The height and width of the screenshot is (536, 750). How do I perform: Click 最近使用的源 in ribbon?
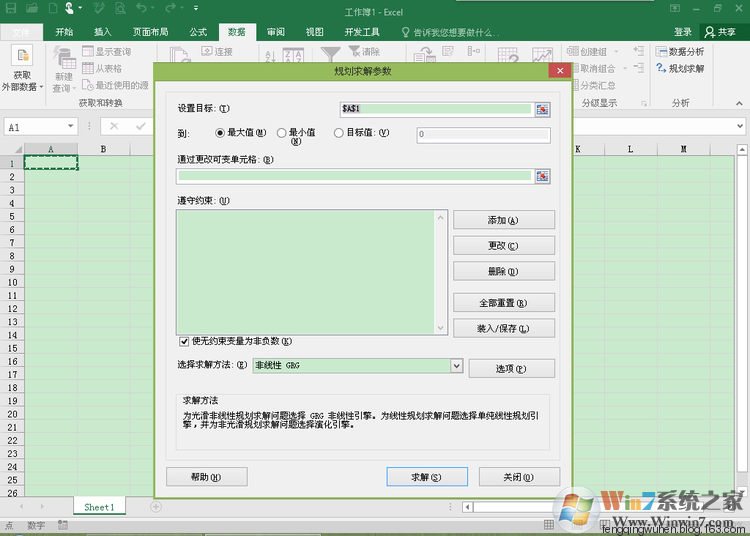pos(115,85)
